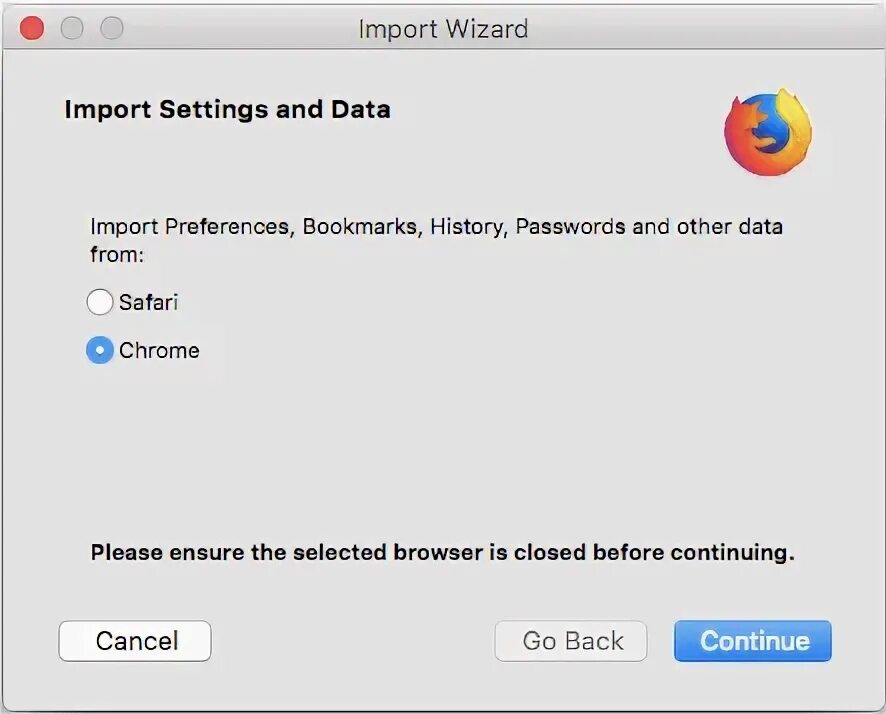This screenshot has height=714, width=886.
Task: Click 'other data' in the description text
Action: click(x=729, y=227)
